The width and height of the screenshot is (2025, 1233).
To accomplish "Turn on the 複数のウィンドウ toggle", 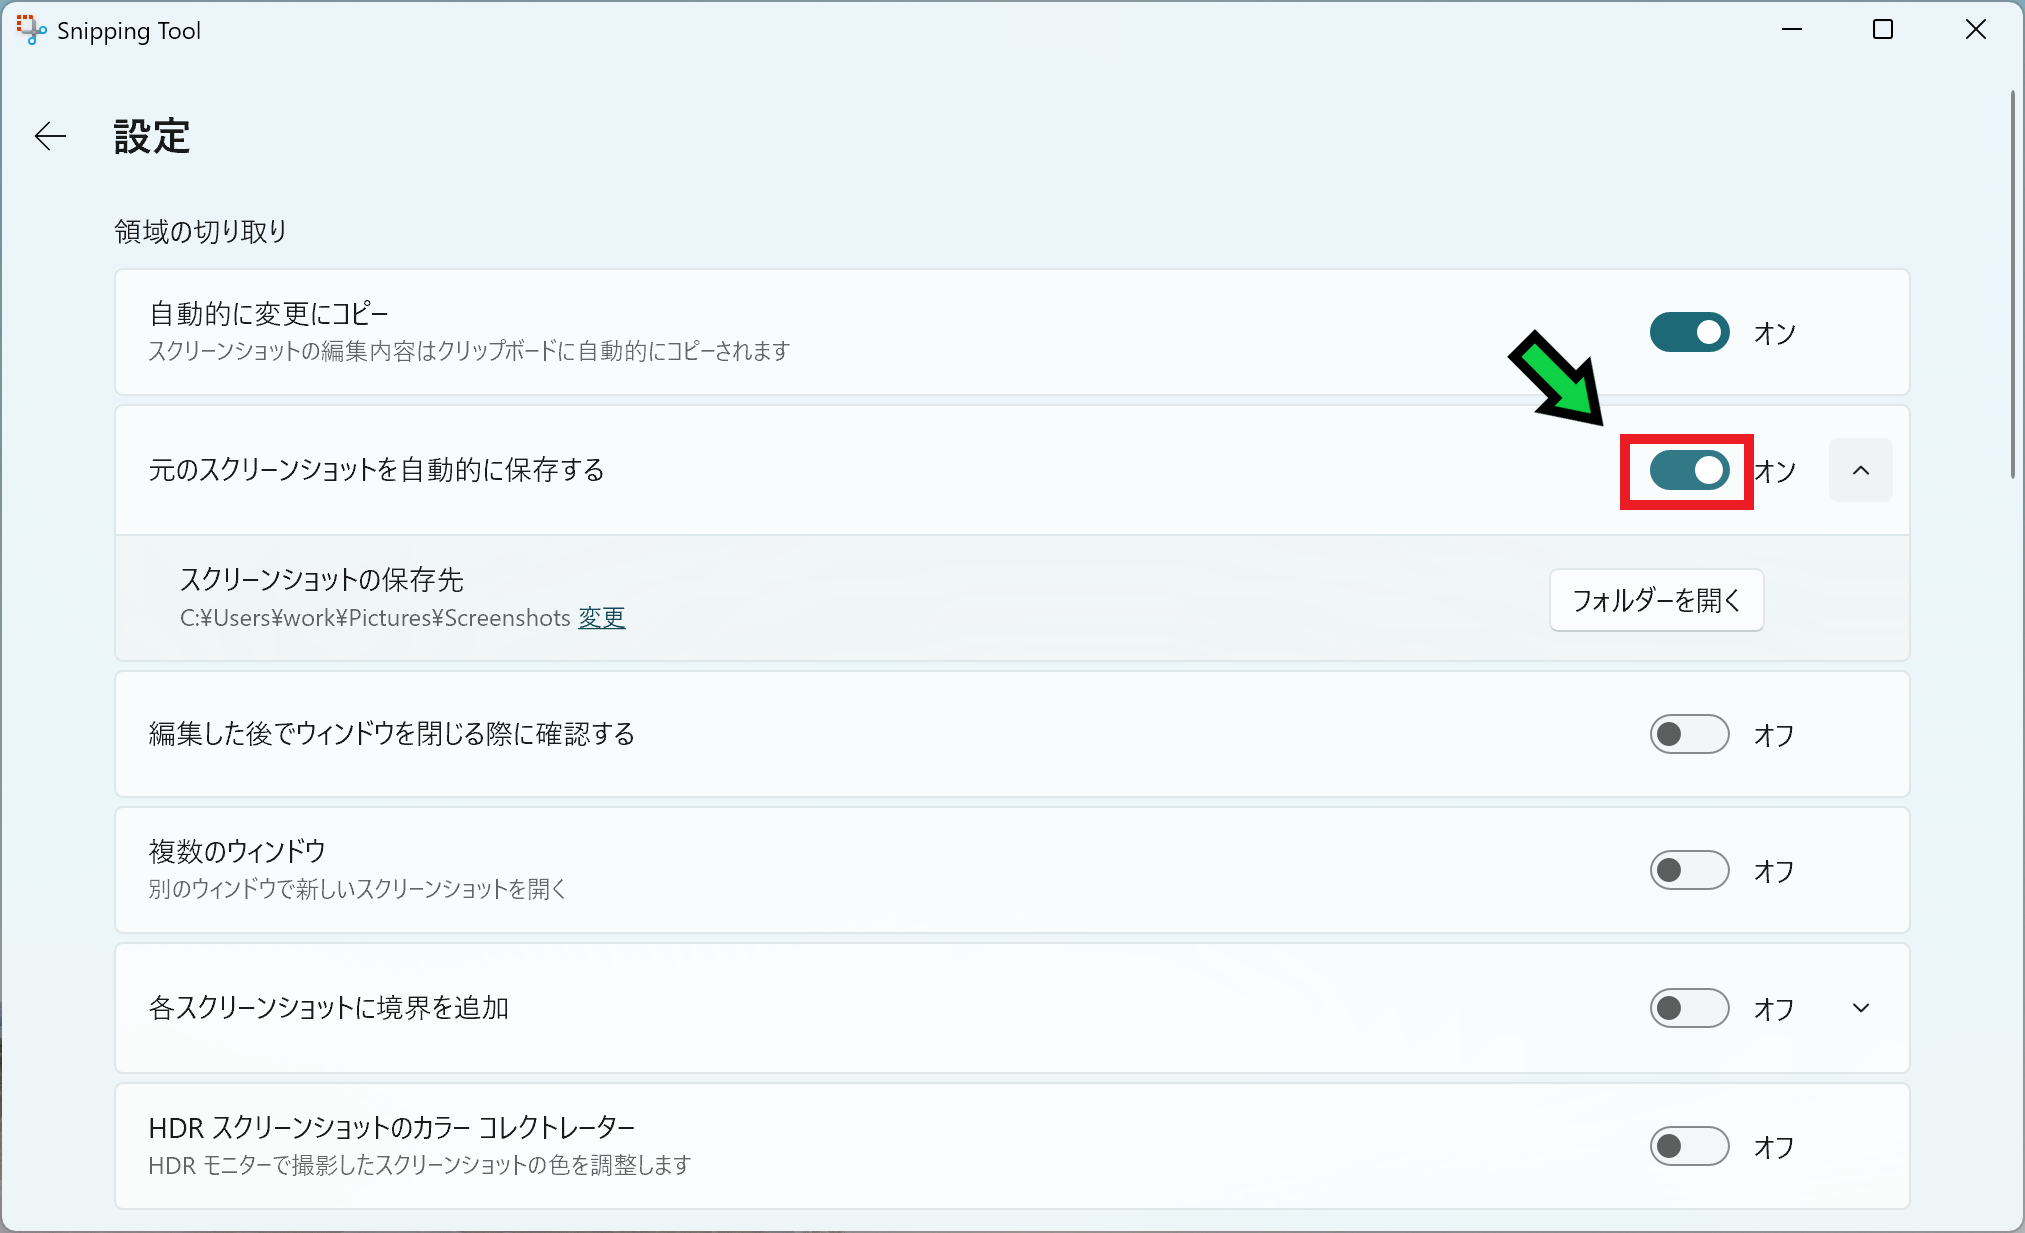I will tap(1689, 870).
